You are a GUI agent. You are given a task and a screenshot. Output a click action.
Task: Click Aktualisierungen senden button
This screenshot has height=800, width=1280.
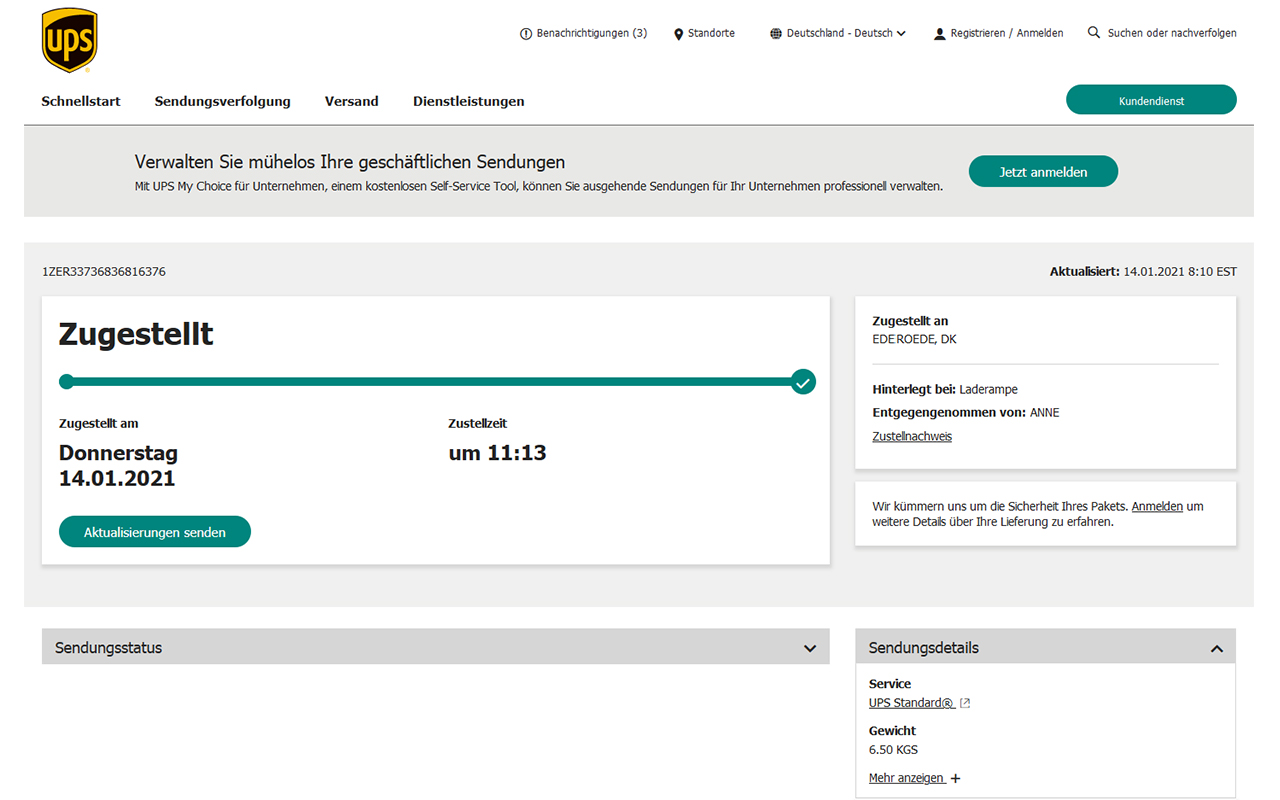(x=155, y=532)
